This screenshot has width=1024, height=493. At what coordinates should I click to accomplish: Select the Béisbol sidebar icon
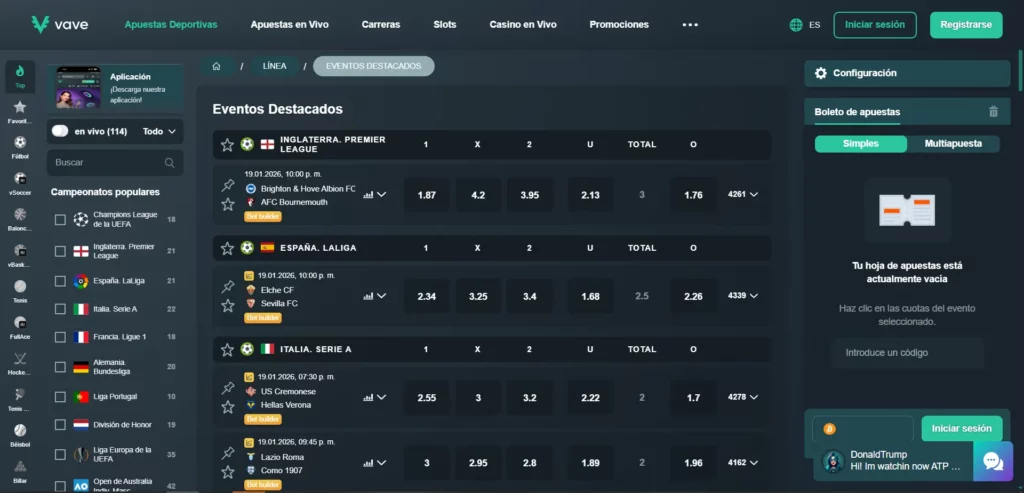pos(20,434)
